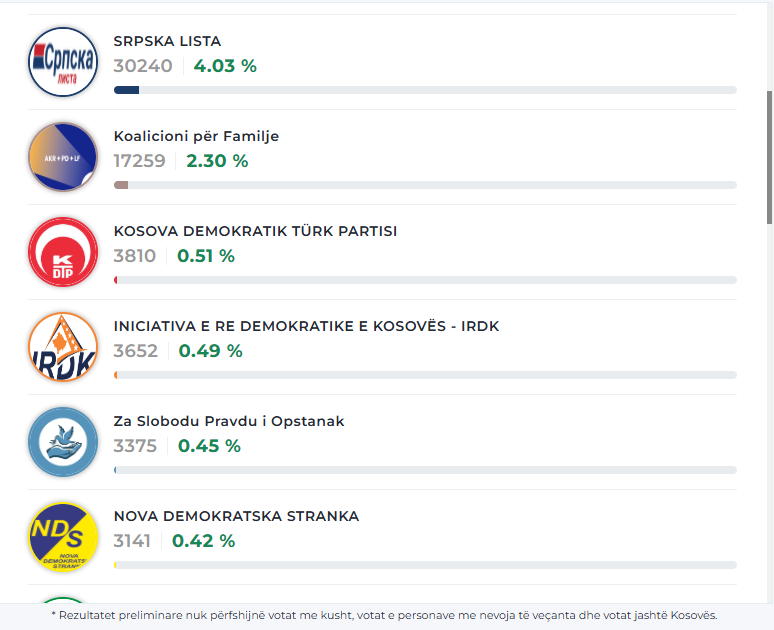Image resolution: width=774 pixels, height=630 pixels.
Task: Click the 4.03 % percentage value
Action: point(225,66)
